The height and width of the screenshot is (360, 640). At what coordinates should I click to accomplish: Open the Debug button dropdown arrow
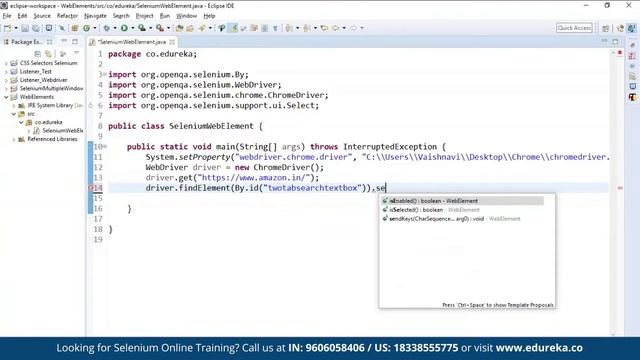pyautogui.click(x=115, y=28)
